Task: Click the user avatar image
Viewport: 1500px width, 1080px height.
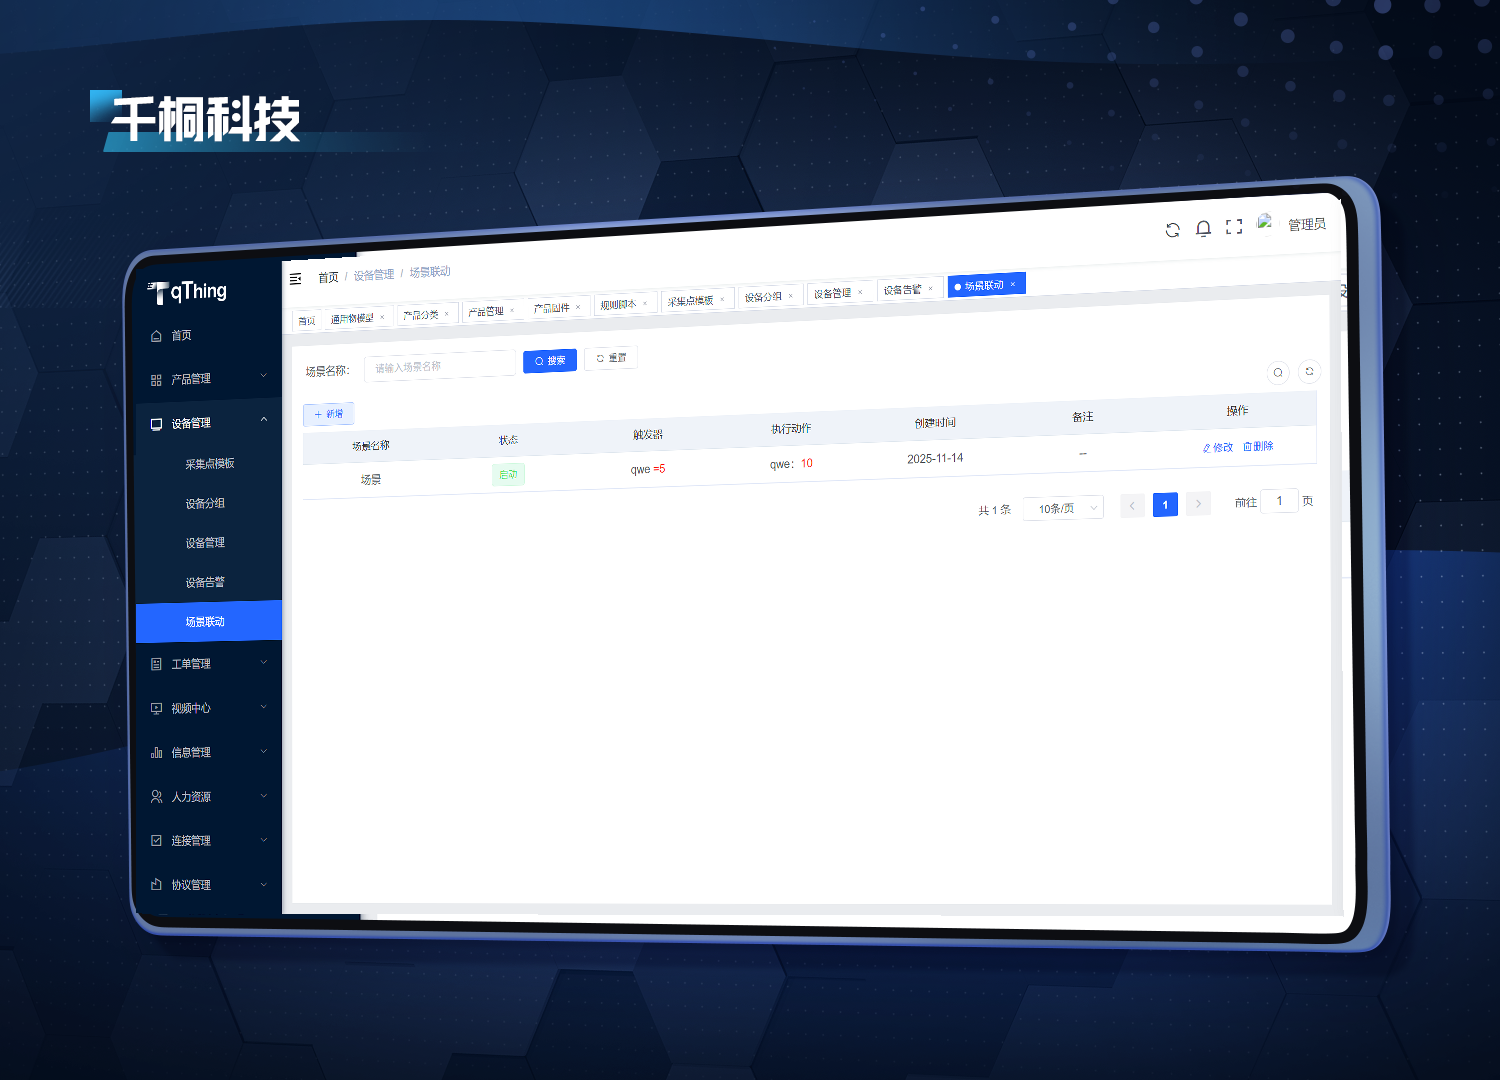Action: tap(1265, 222)
